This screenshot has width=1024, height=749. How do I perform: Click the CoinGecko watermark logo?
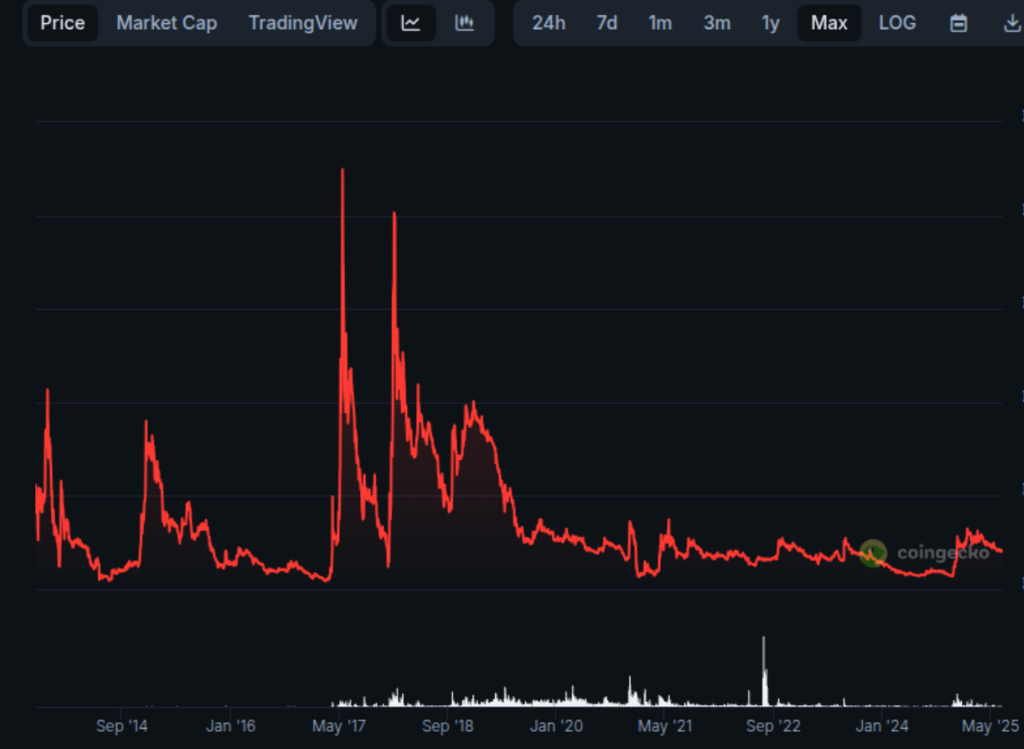coord(874,551)
